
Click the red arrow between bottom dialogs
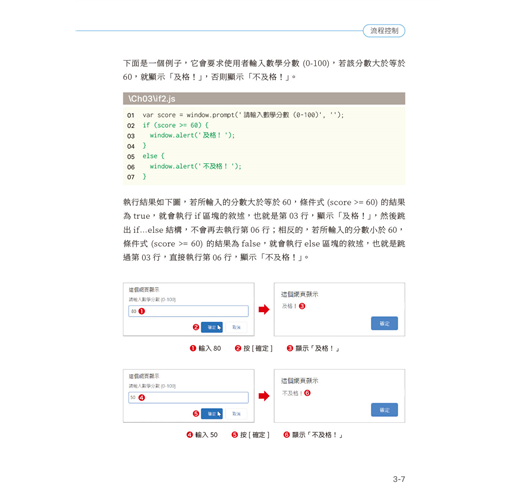click(x=264, y=396)
